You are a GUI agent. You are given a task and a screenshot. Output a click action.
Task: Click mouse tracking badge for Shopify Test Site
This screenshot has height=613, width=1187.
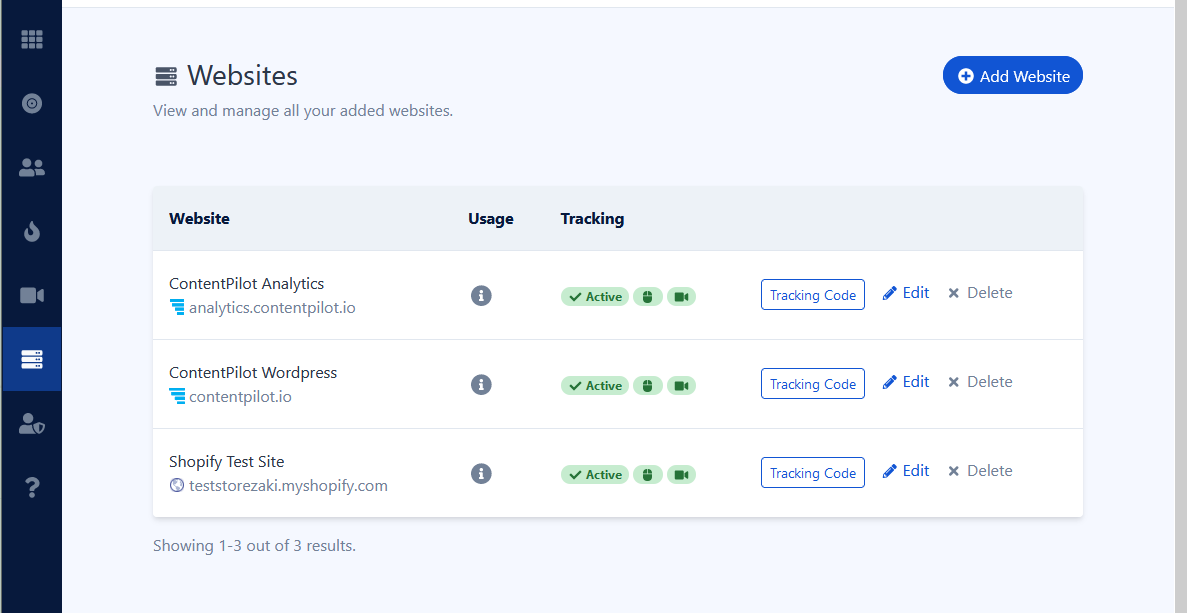tap(647, 475)
